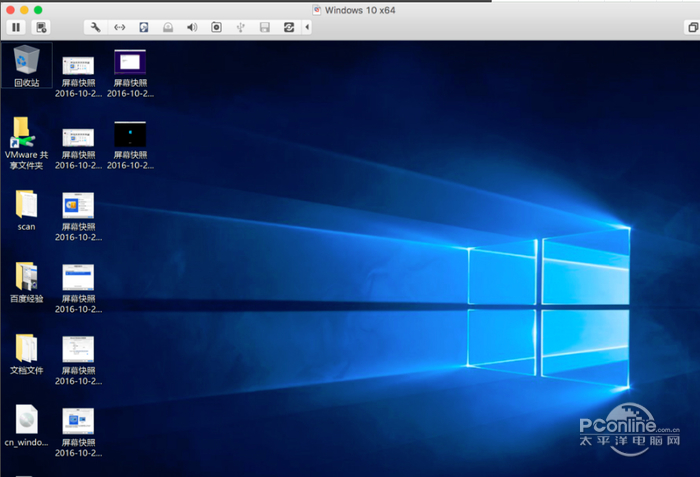Click the sharing sync icon in toolbar

pyautogui.click(x=289, y=27)
